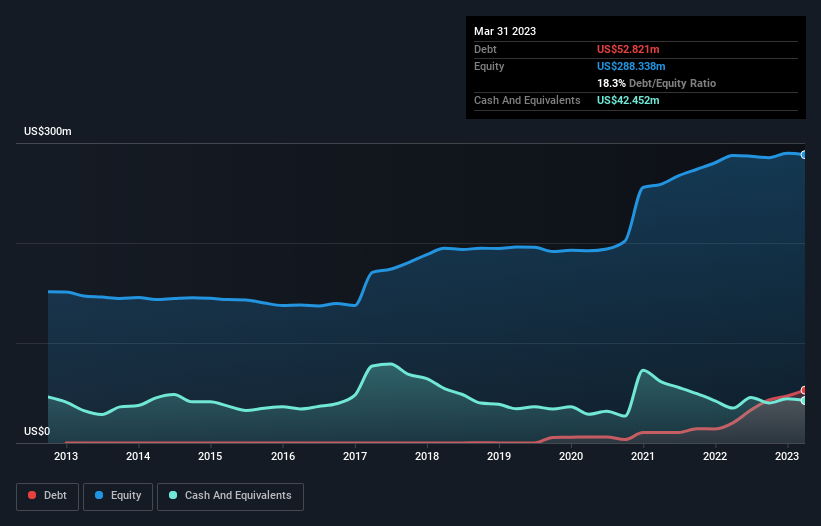This screenshot has height=526, width=821.
Task: Click the 18.3% Debt/Equity Ratio text
Action: click(657, 83)
